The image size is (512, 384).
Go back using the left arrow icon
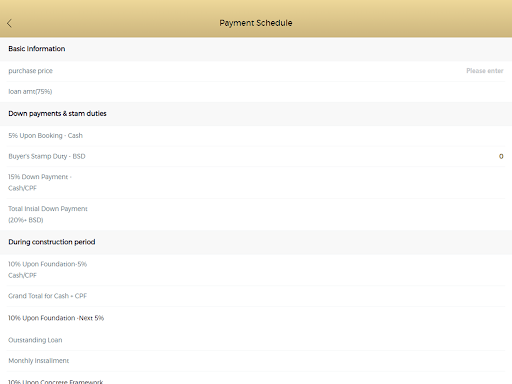tap(9, 23)
